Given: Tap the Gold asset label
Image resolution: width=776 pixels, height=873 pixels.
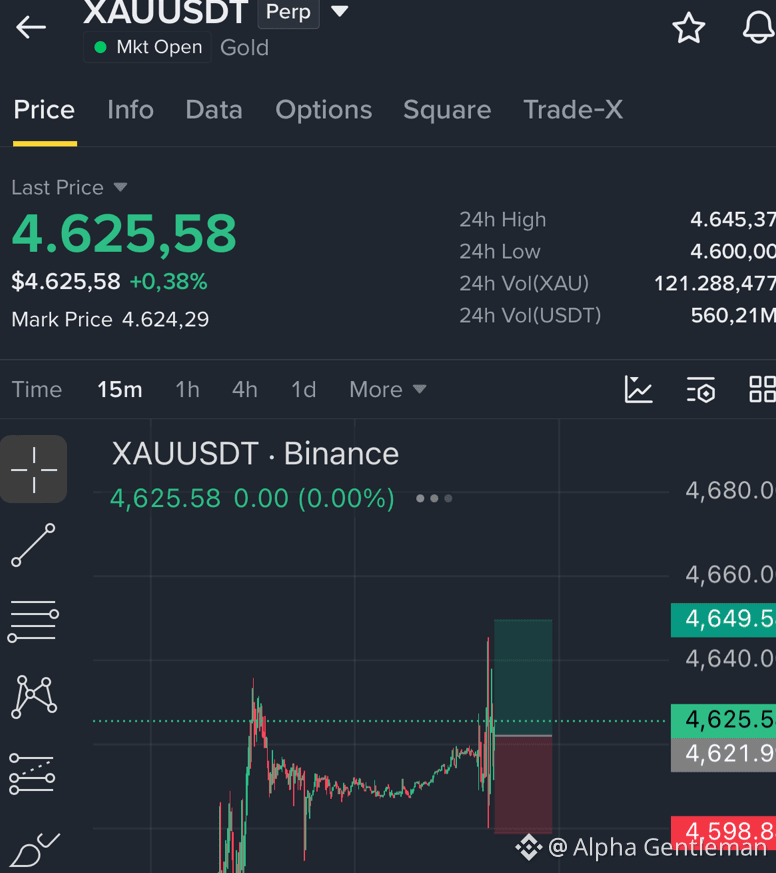Looking at the screenshot, I should click(244, 48).
